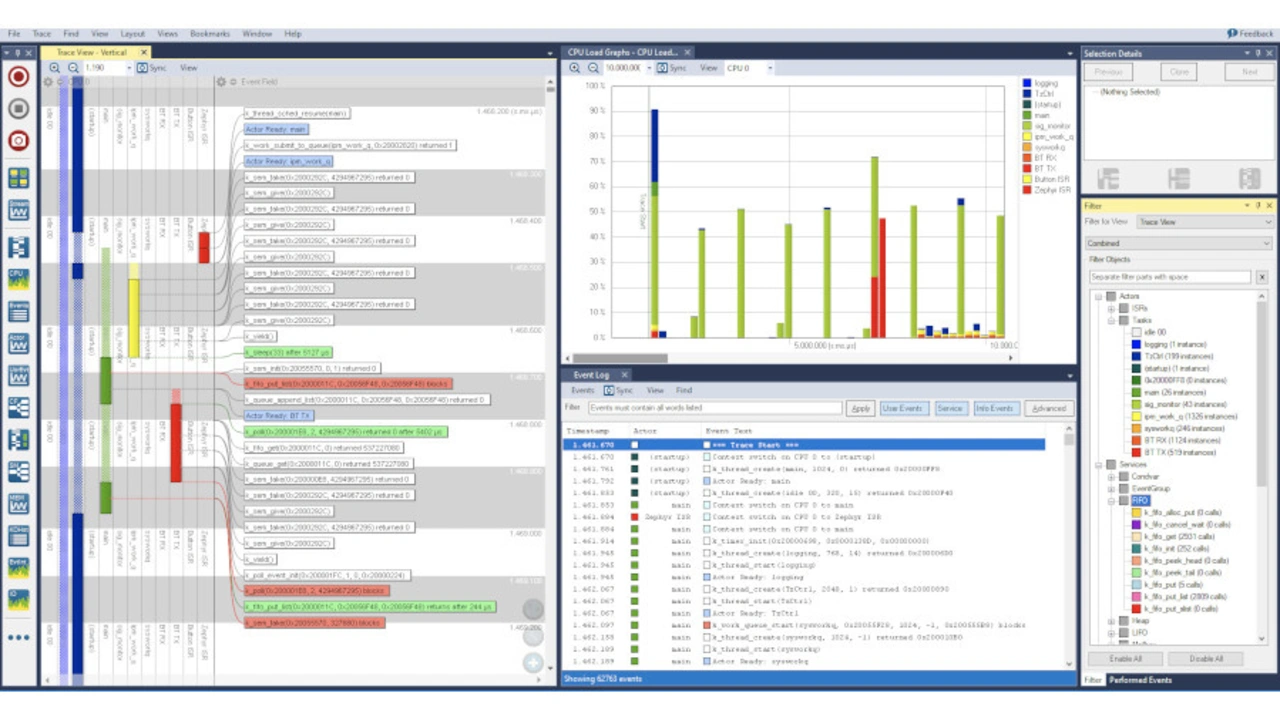Open the Feedback link icon
The height and width of the screenshot is (720, 1280).
pos(1233,34)
